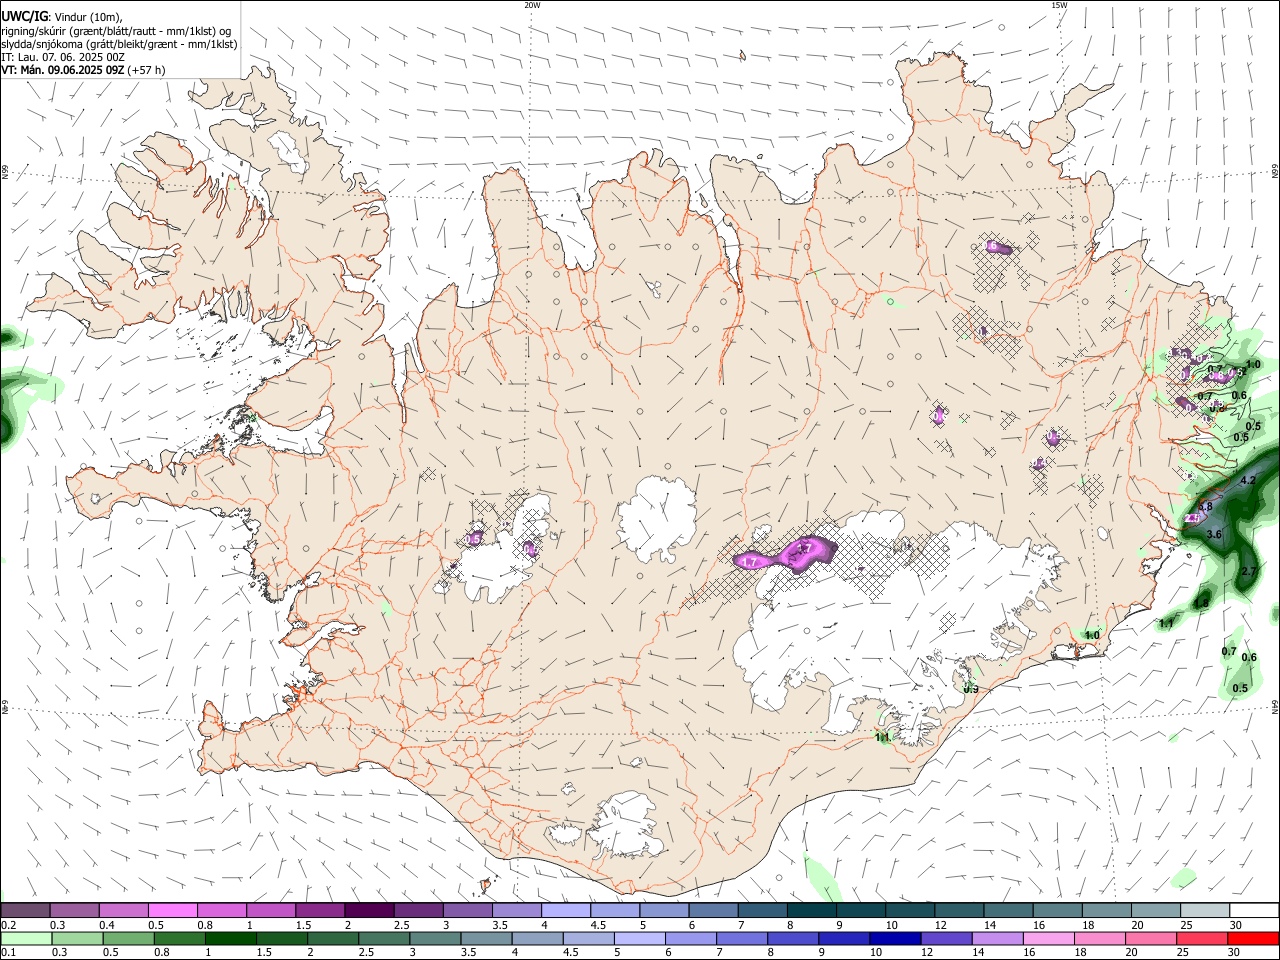Click the pale green 0.1 rain legend swatch
The image size is (1280, 960).
click(25, 939)
